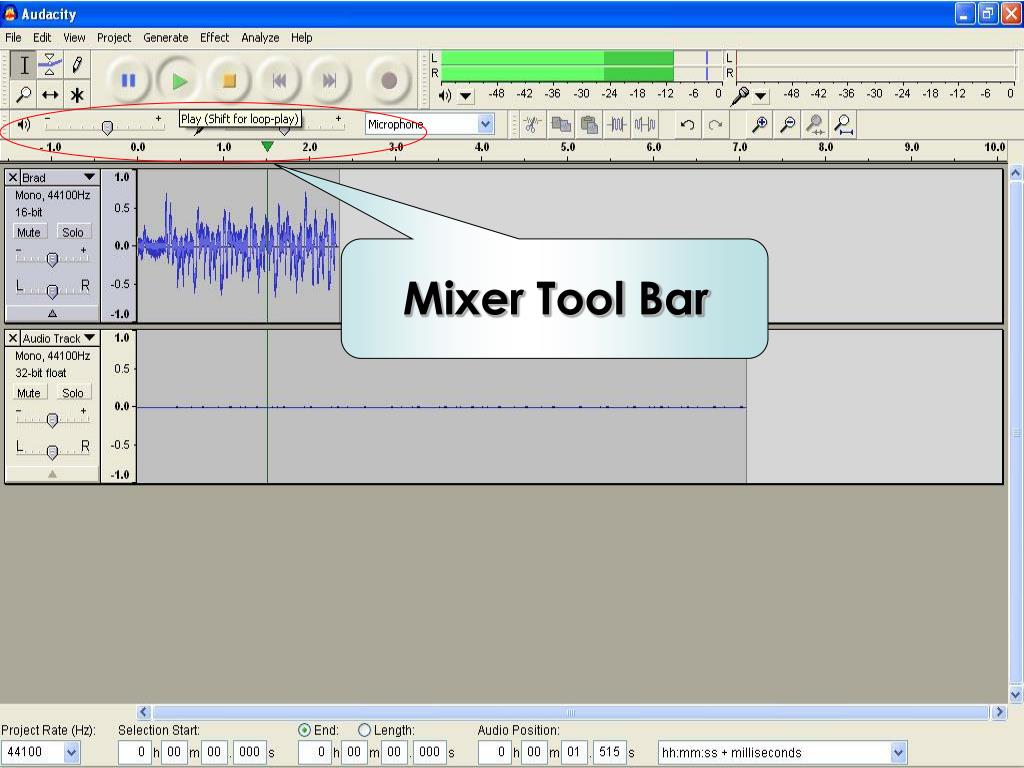Close the Brad track with X
The image size is (1024, 768).
pos(13,177)
